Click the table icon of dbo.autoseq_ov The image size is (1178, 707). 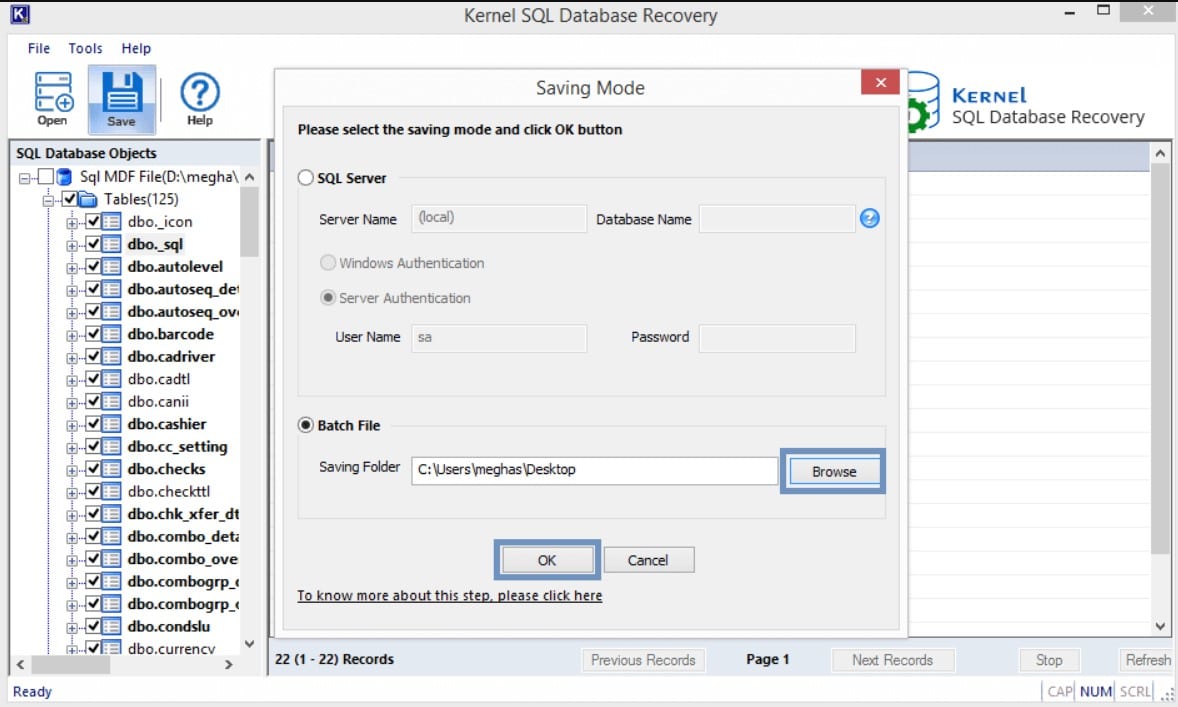(111, 312)
